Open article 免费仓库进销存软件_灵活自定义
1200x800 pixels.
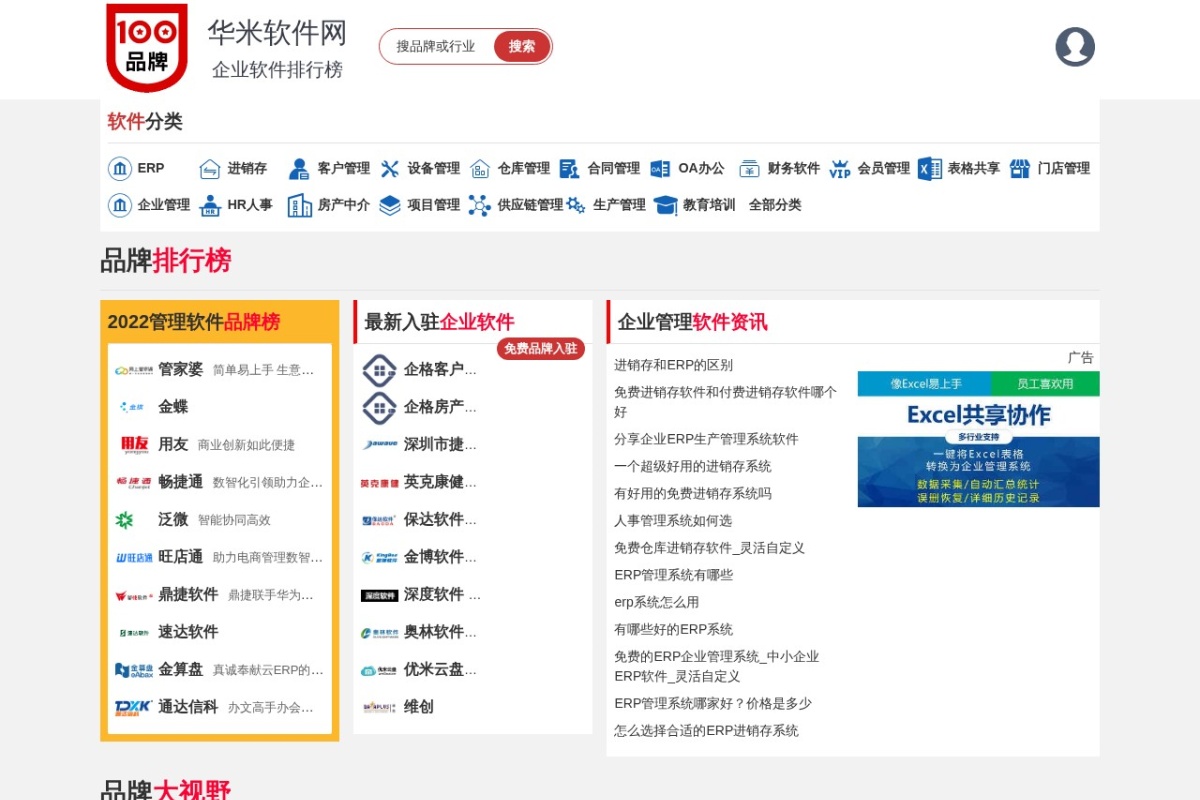pyautogui.click(x=709, y=548)
